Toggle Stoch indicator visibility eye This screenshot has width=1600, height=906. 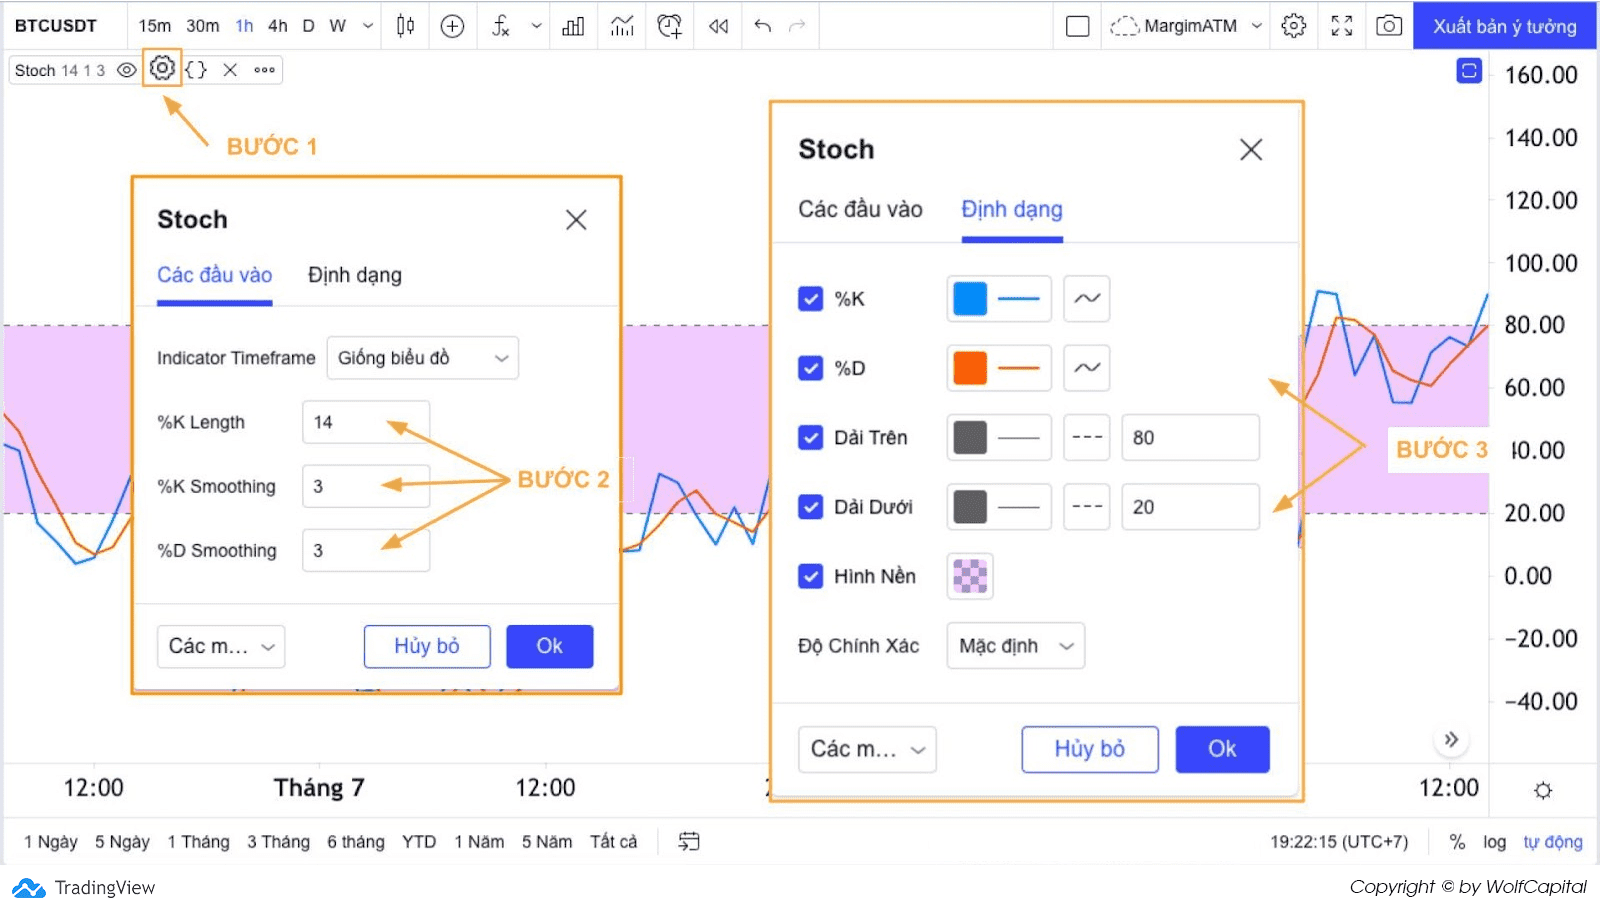[127, 70]
